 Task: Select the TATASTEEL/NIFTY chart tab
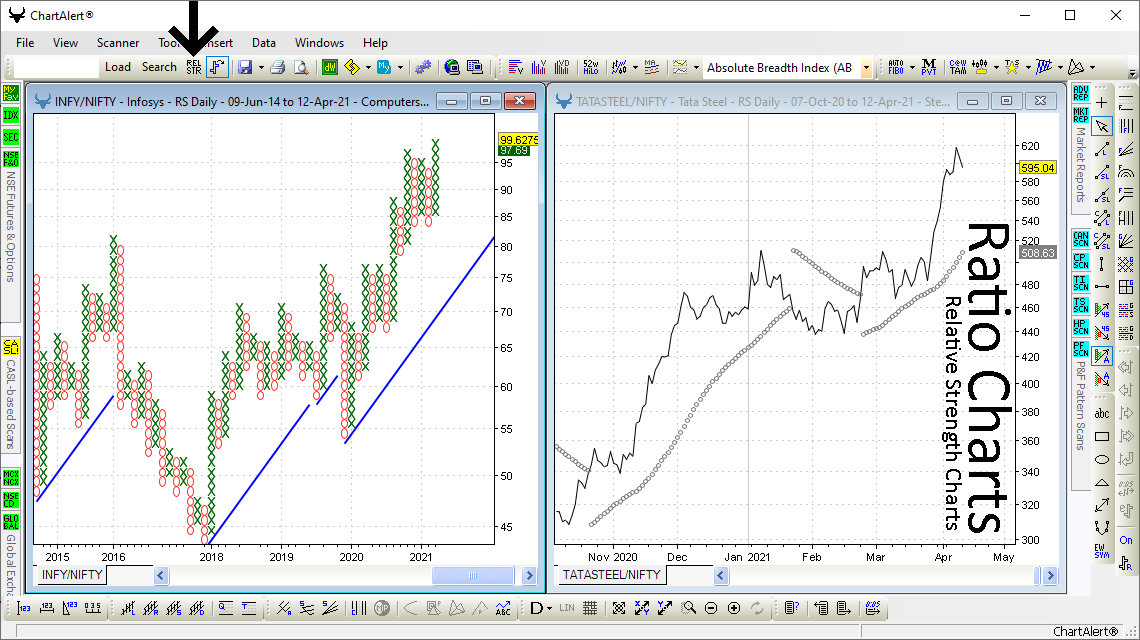611,575
